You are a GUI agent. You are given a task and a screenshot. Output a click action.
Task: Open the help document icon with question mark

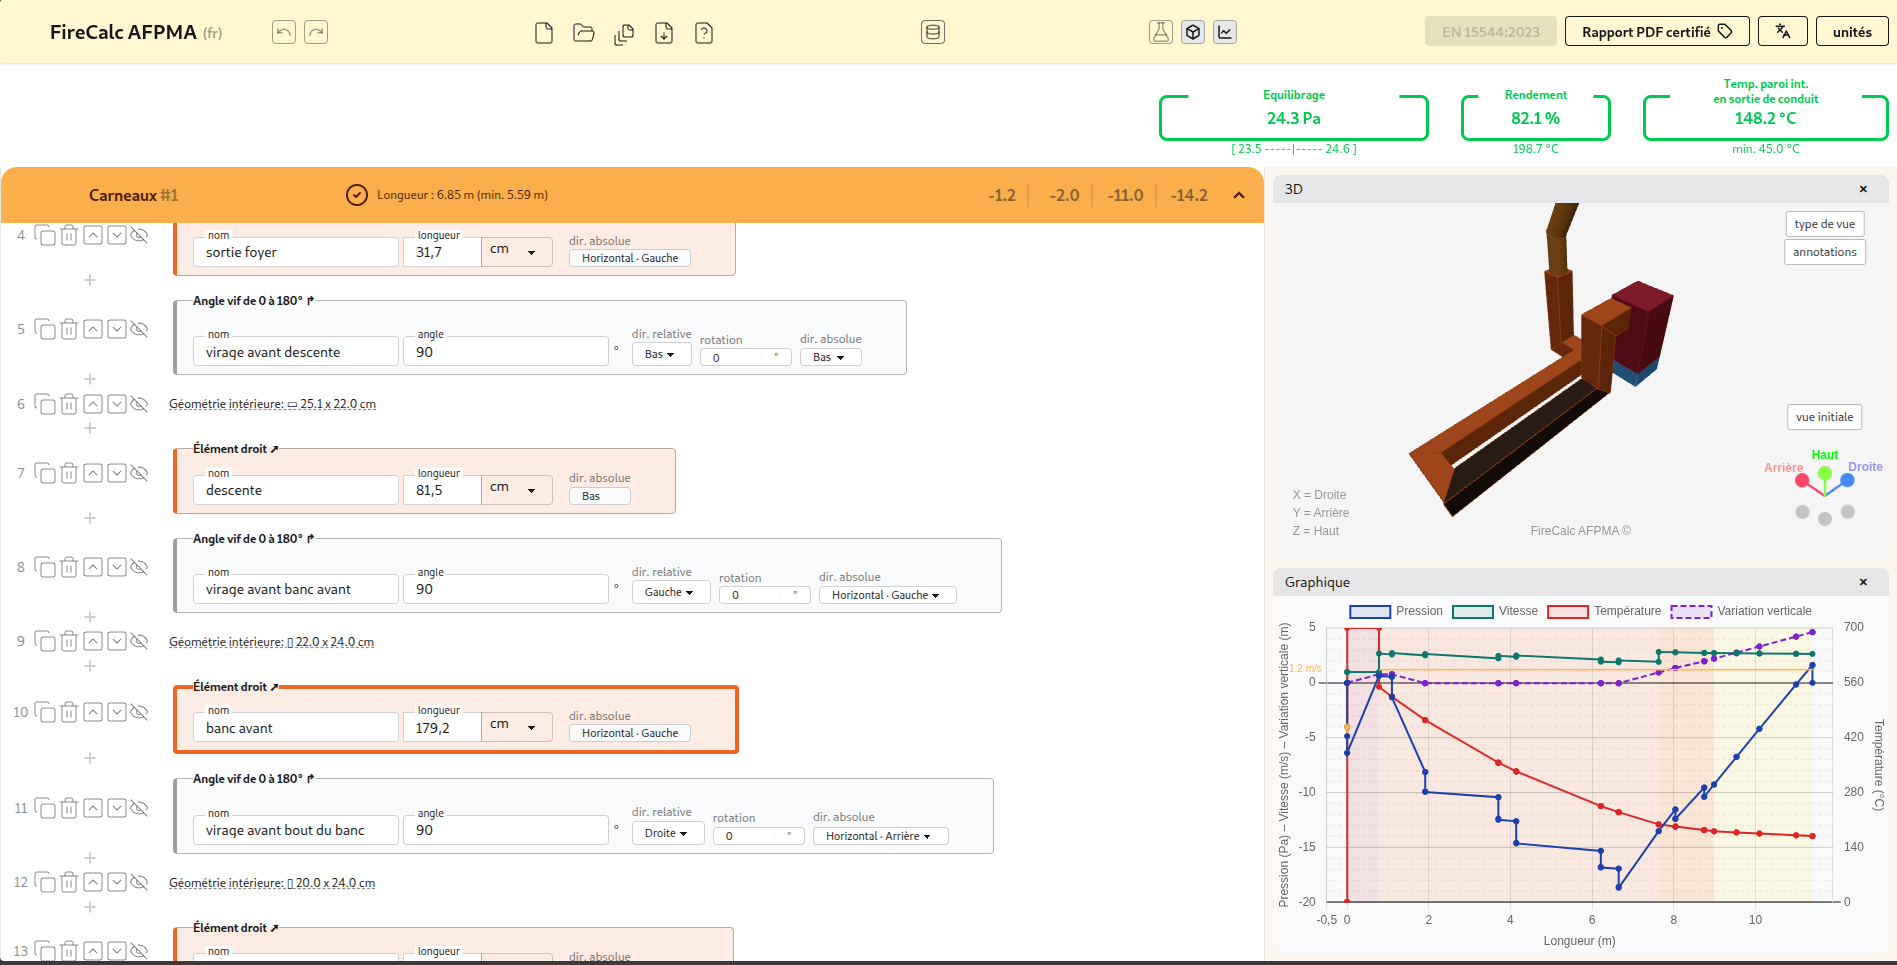click(x=704, y=33)
